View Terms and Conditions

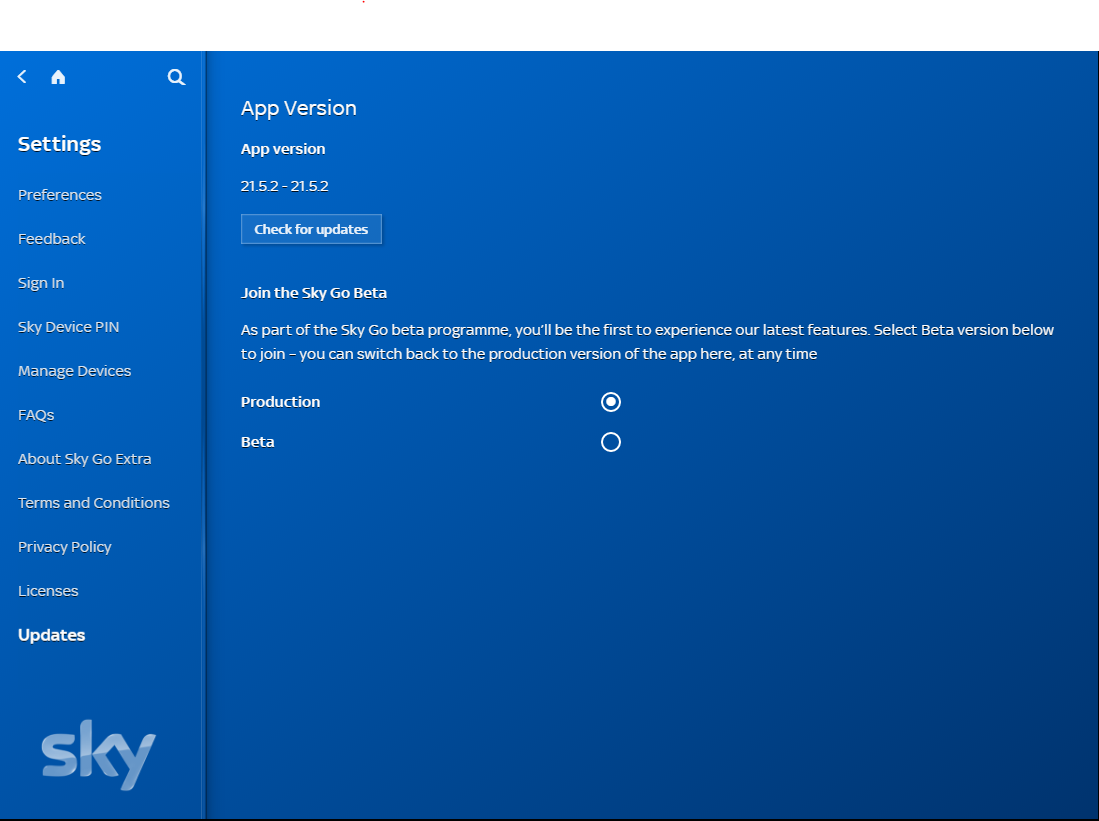(x=94, y=503)
